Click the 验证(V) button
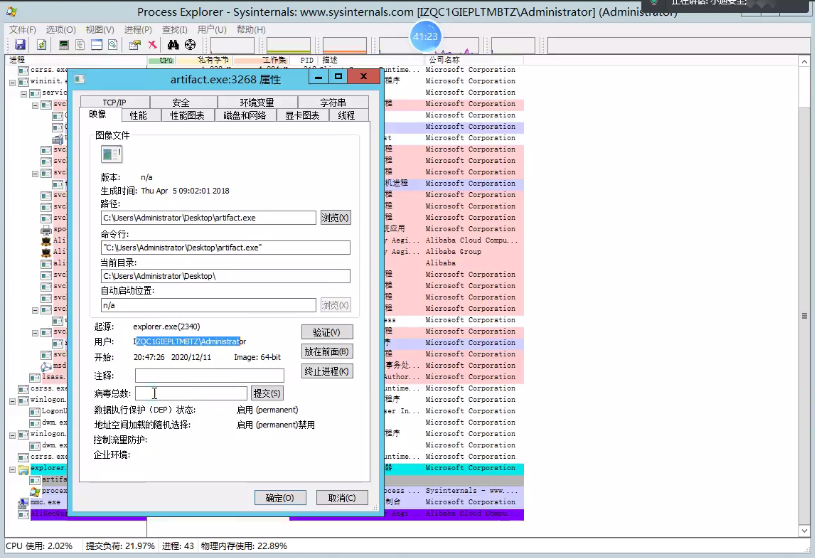The width and height of the screenshot is (815, 558). tap(327, 332)
